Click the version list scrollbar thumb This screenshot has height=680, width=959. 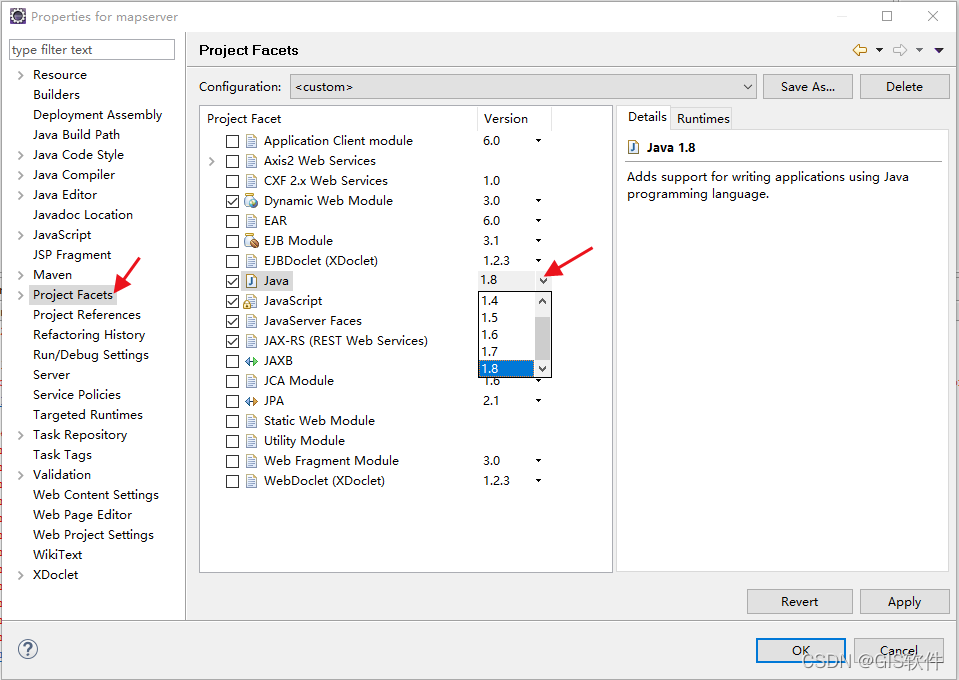click(x=542, y=338)
